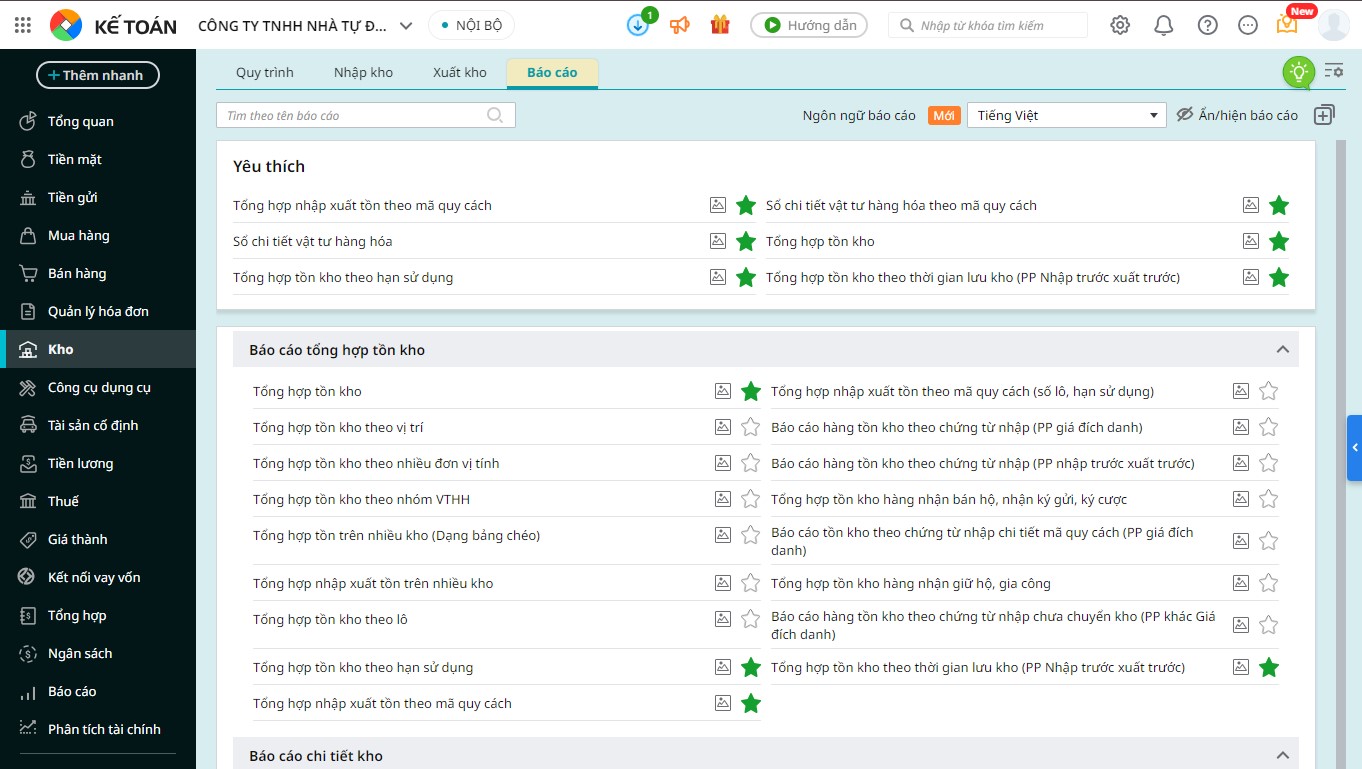Click the orange gift box icon
This screenshot has width=1362, height=769.
pyautogui.click(x=720, y=25)
